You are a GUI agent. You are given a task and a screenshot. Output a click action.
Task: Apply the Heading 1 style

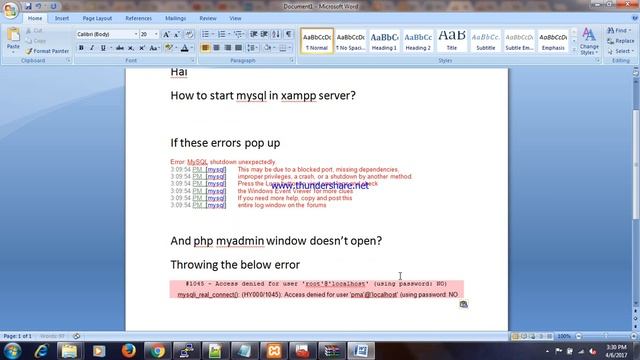pyautogui.click(x=384, y=40)
